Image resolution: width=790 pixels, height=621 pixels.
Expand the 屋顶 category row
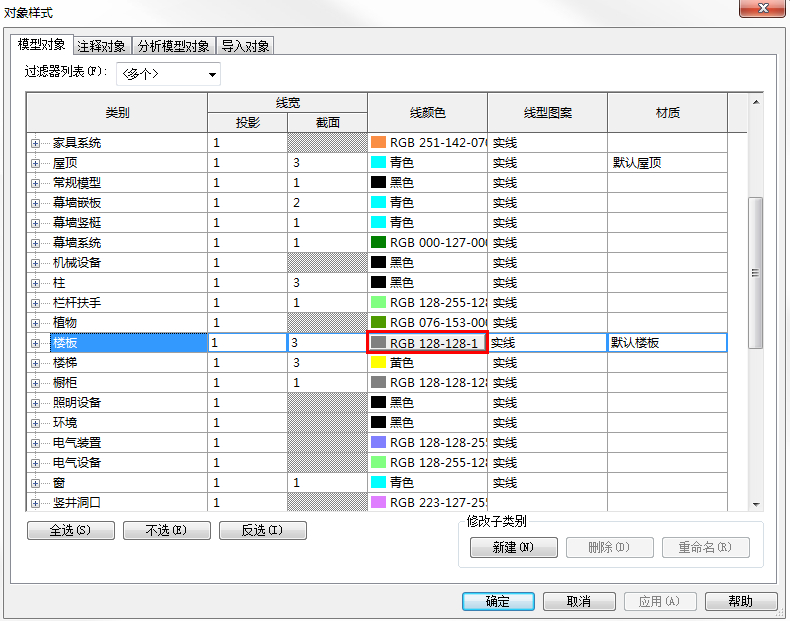(x=35, y=163)
